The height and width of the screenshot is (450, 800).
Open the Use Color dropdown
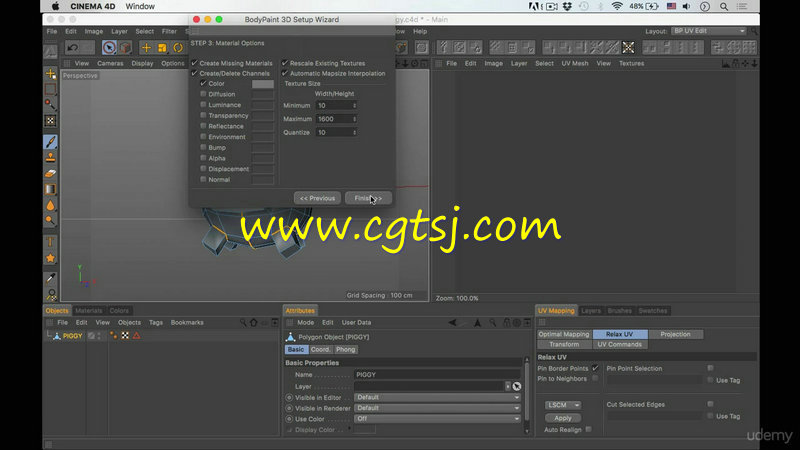click(437, 419)
